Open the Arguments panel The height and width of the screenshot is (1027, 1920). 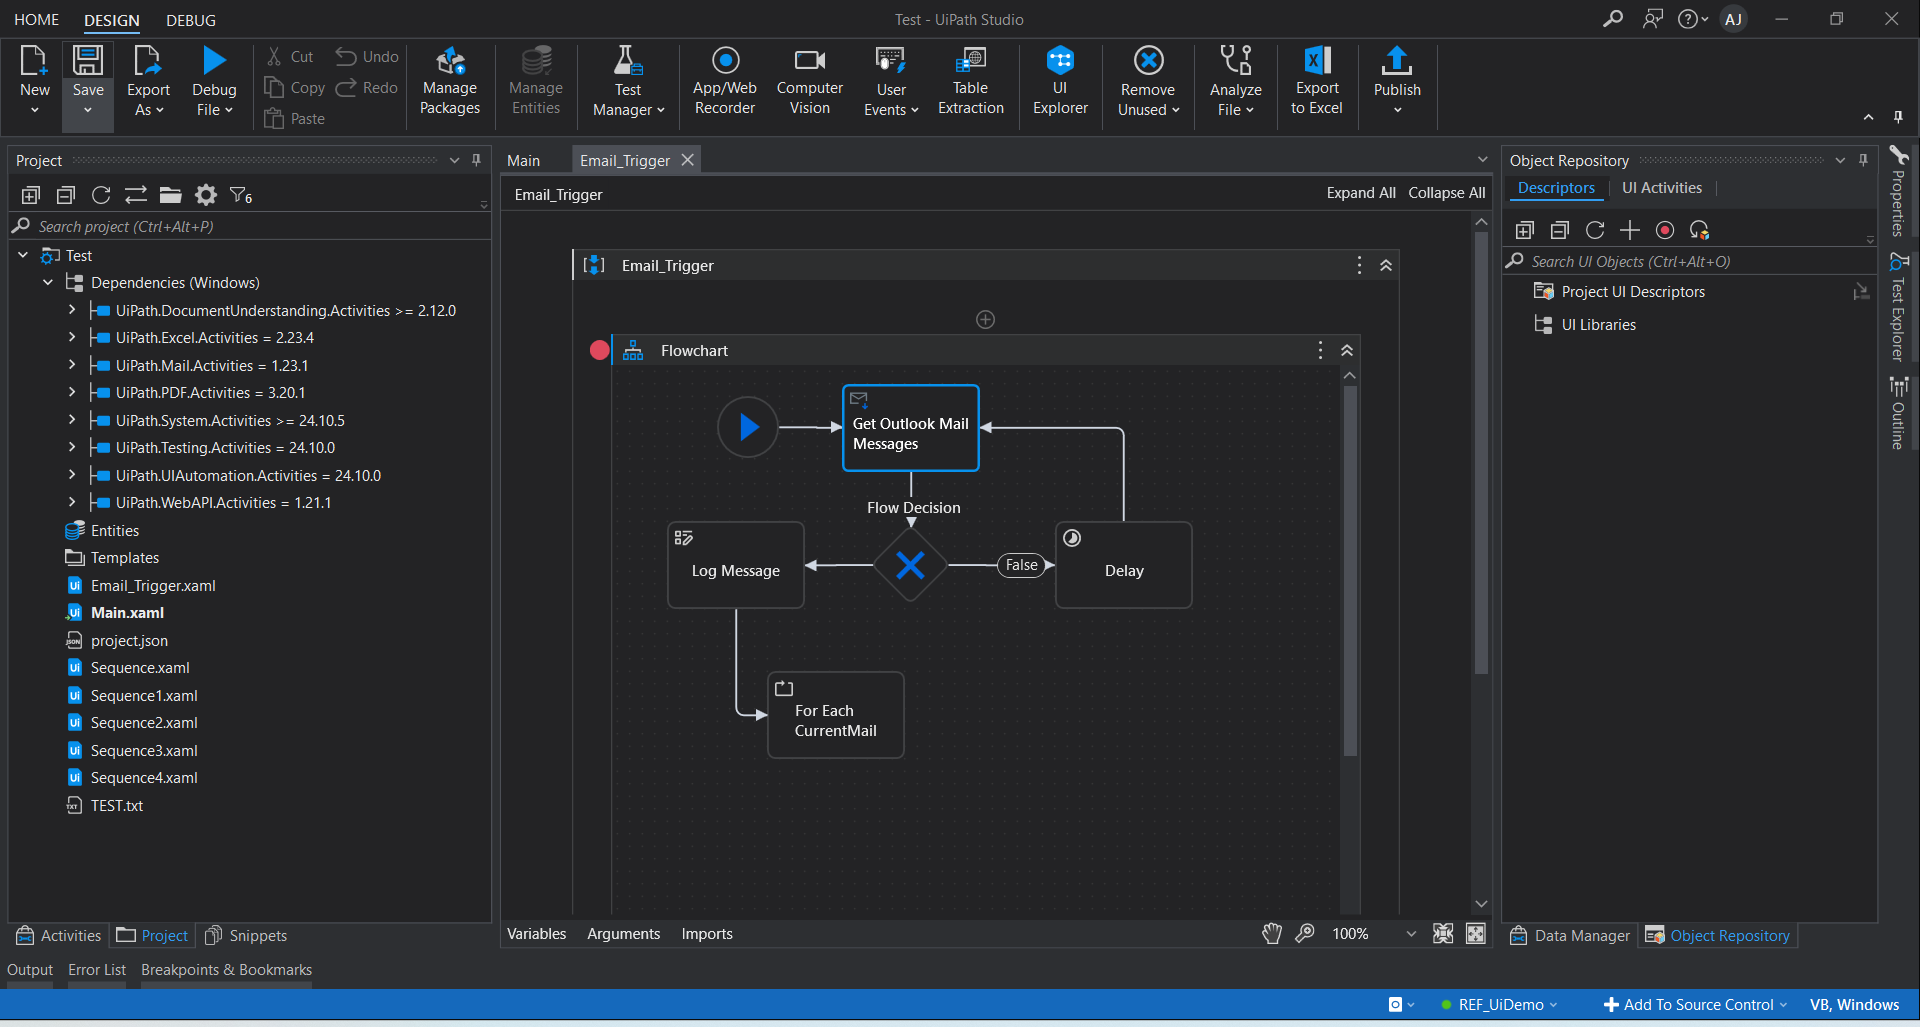tap(624, 934)
